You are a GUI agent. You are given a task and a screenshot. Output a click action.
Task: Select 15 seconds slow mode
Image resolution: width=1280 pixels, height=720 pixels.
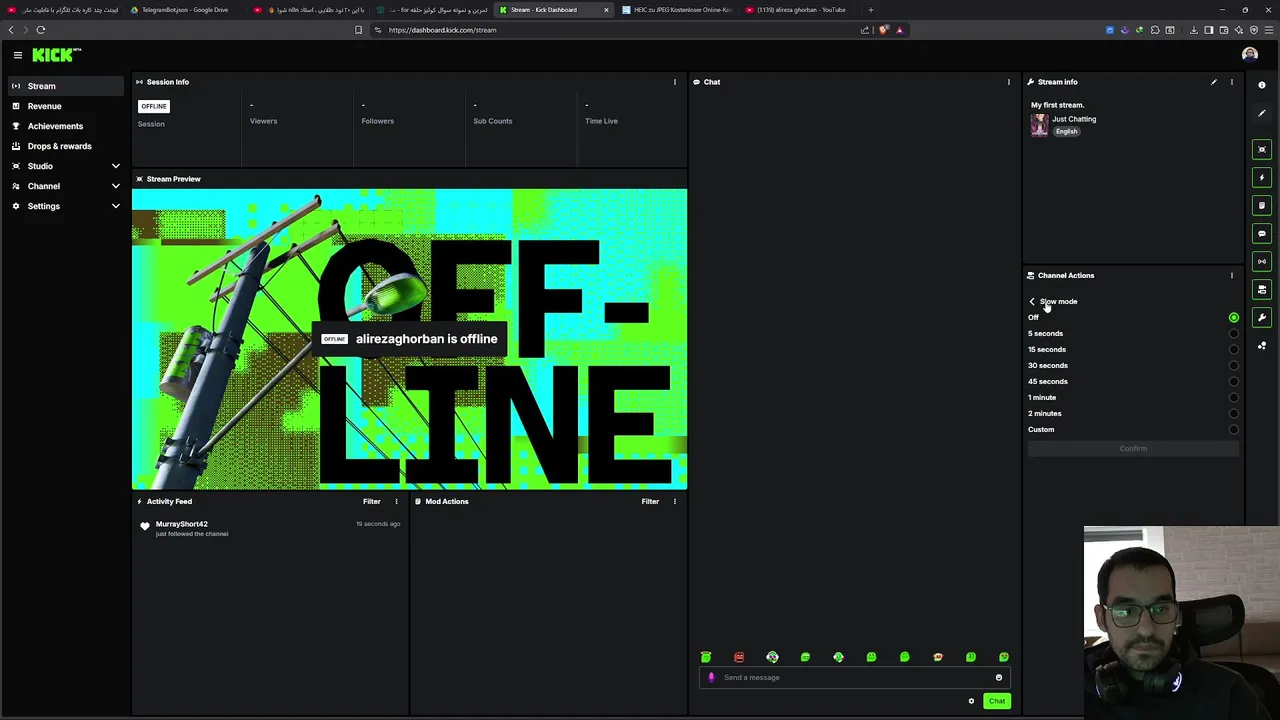(x=1133, y=349)
